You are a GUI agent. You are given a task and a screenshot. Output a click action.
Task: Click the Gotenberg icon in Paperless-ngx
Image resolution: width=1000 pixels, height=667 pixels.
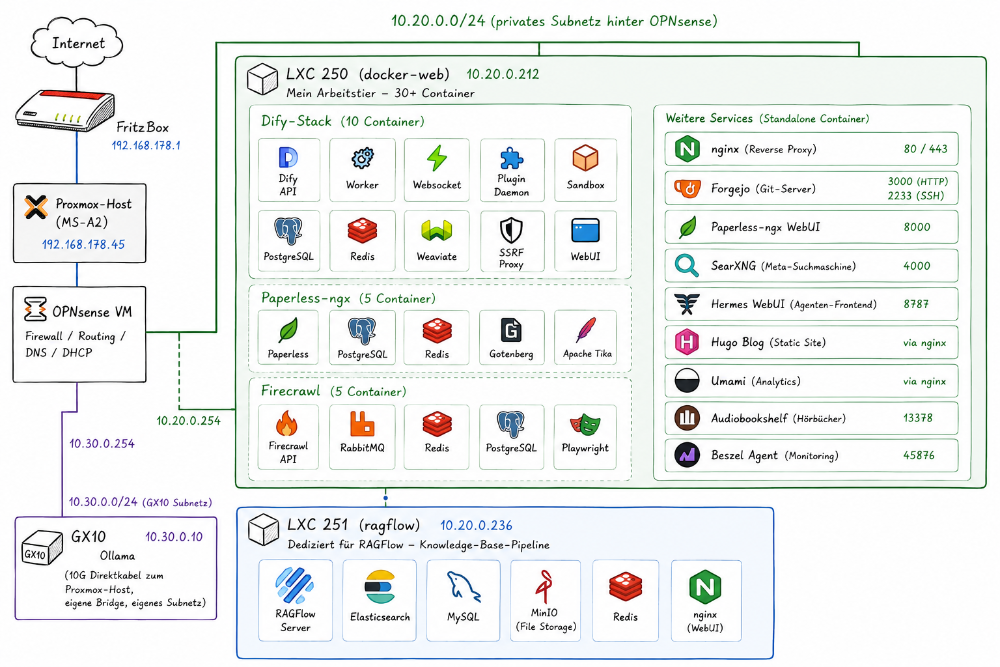511,330
